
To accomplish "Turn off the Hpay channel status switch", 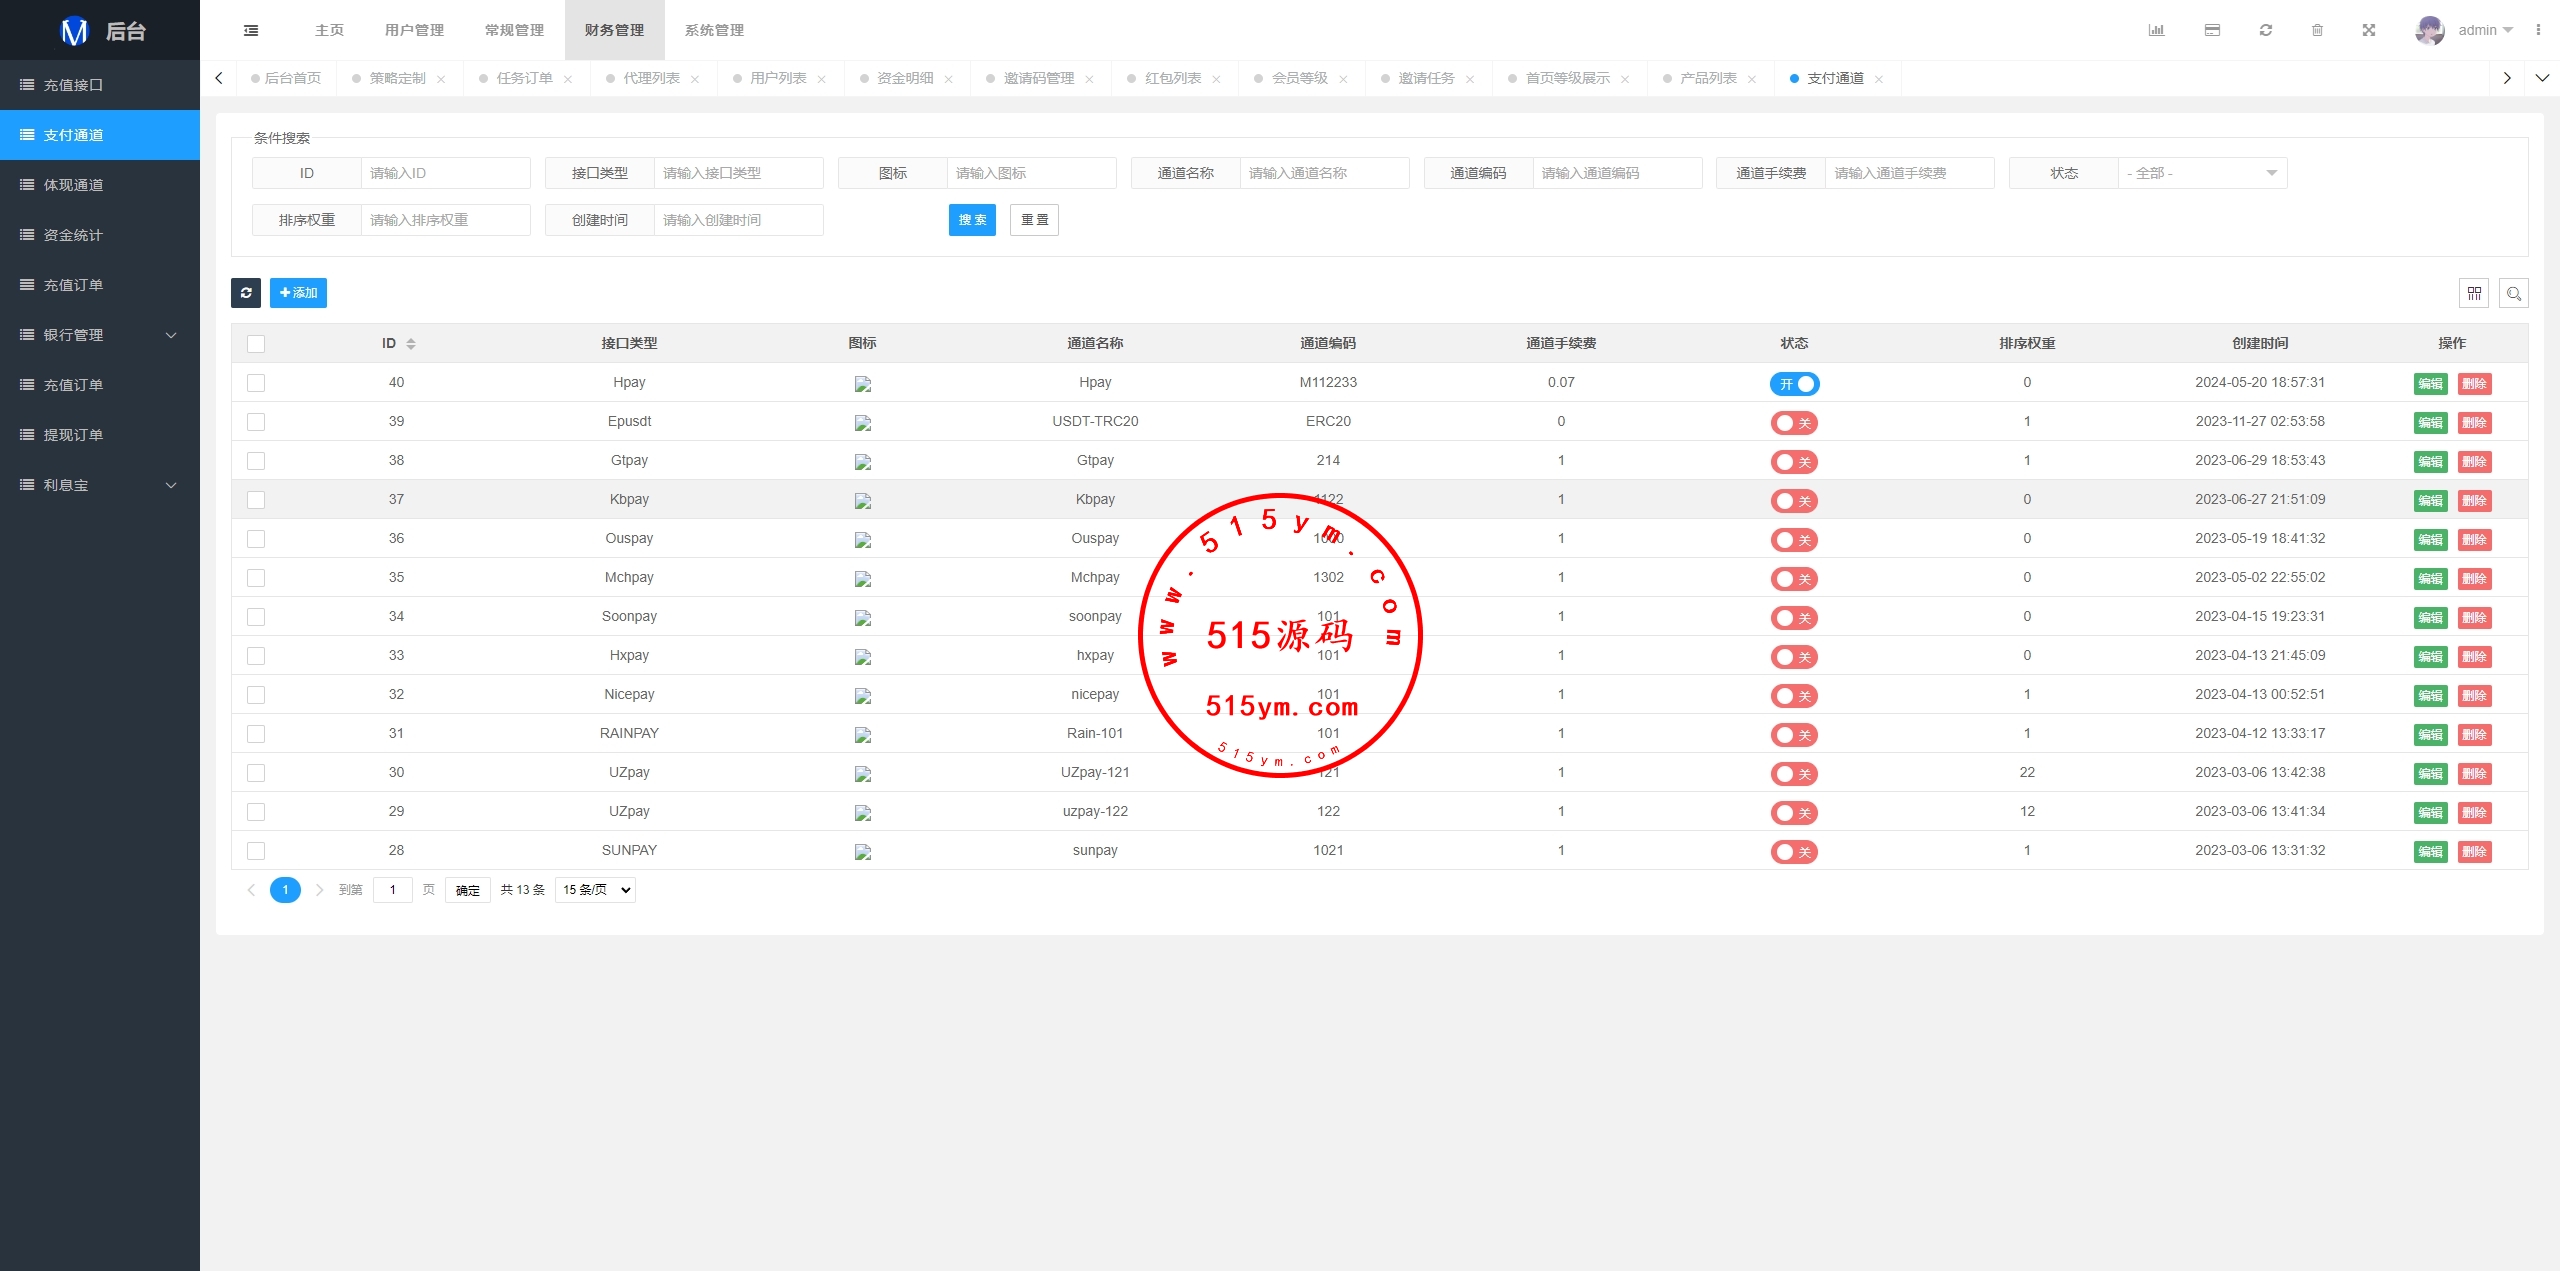I will (1794, 384).
